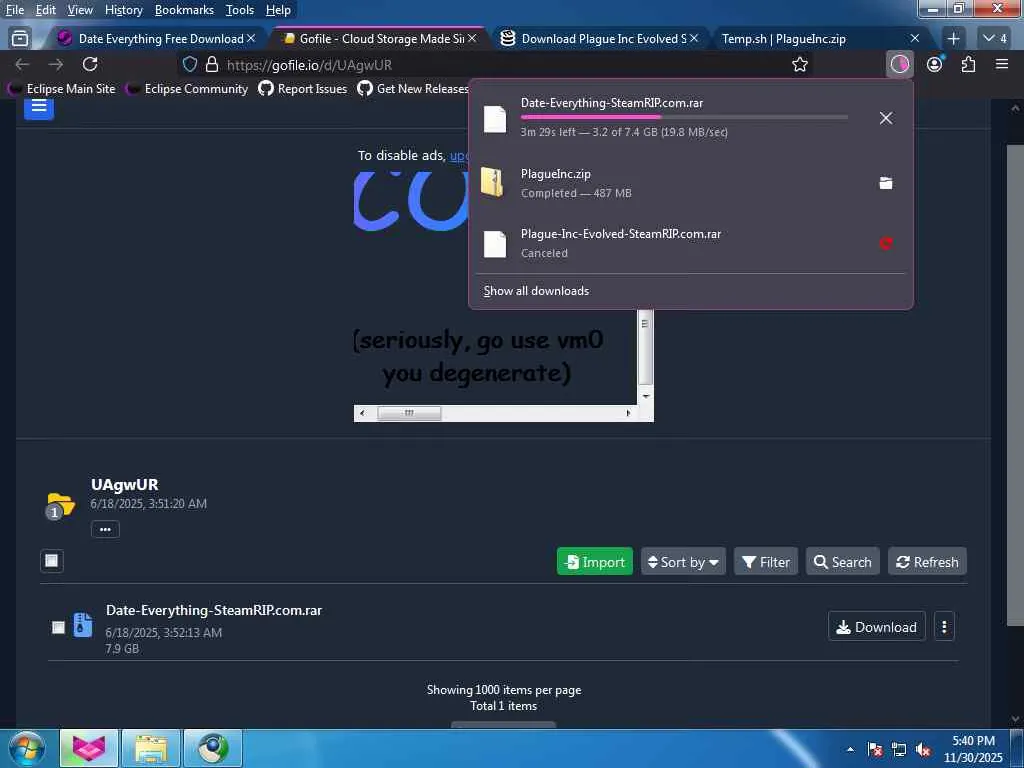
Task: Cancel the Date-Everything download in progress
Action: tap(886, 118)
